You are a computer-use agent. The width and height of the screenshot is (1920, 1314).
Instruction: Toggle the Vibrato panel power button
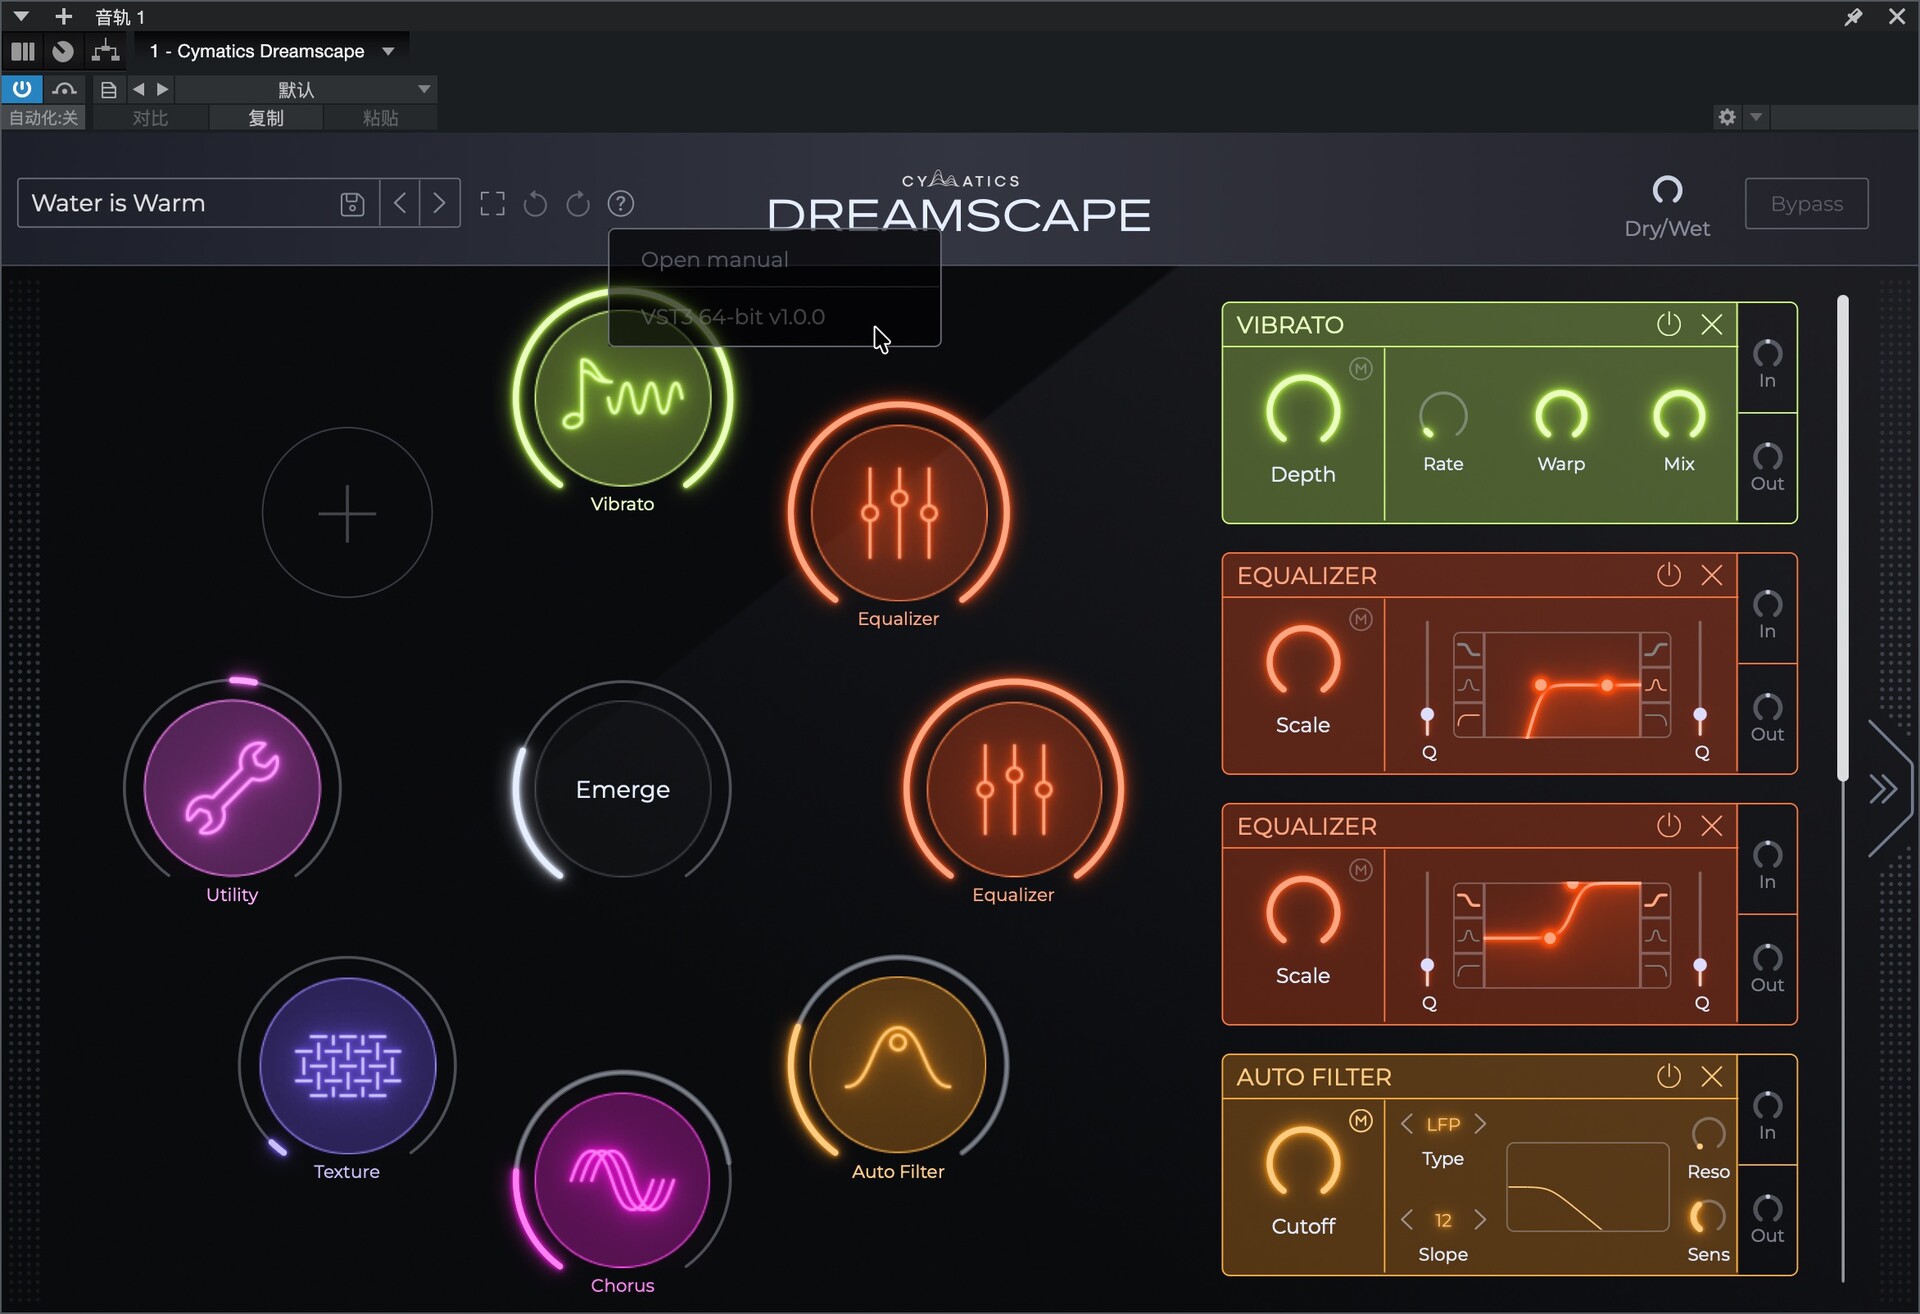coord(1668,324)
